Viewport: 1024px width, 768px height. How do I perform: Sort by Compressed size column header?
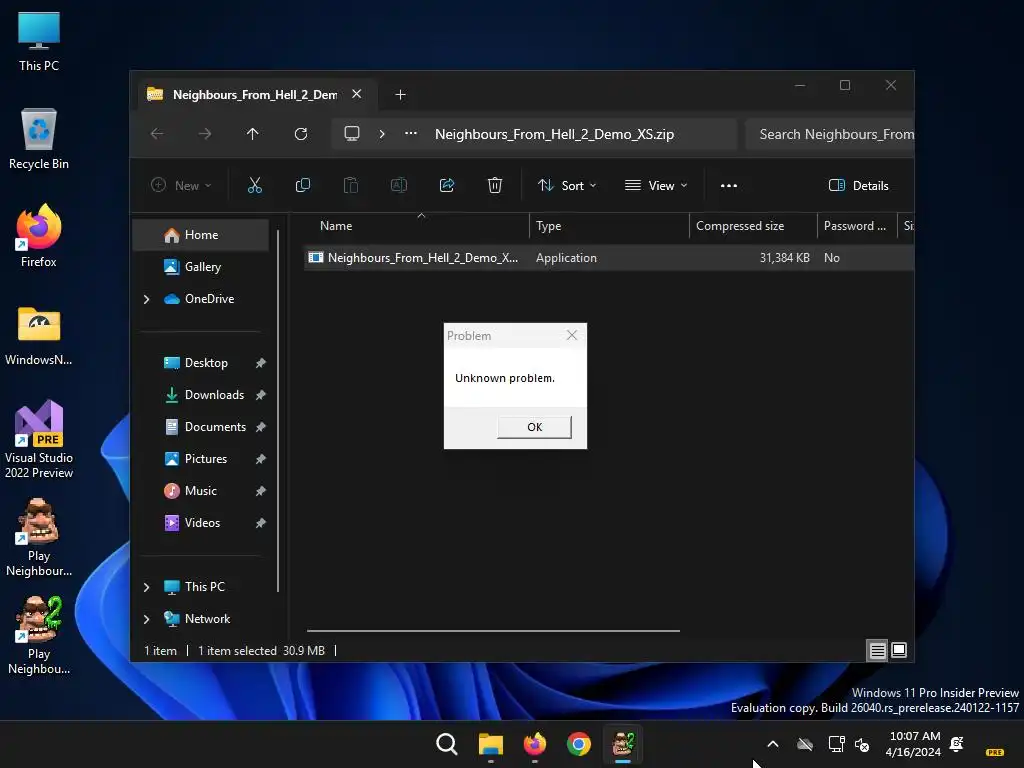click(x=753, y=226)
